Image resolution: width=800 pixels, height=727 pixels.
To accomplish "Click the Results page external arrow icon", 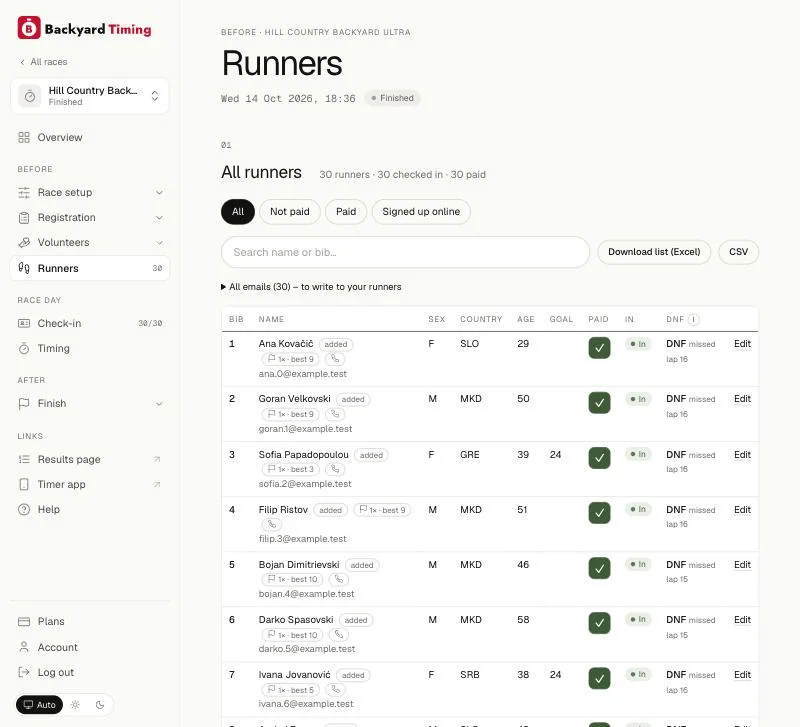I will (x=157, y=459).
